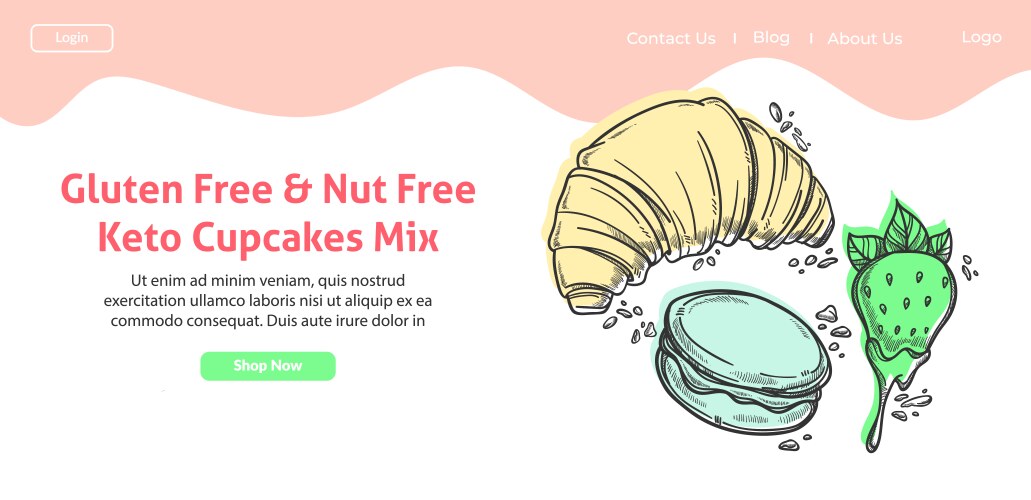Click the lorem ipsum description paragraph

(x=268, y=301)
